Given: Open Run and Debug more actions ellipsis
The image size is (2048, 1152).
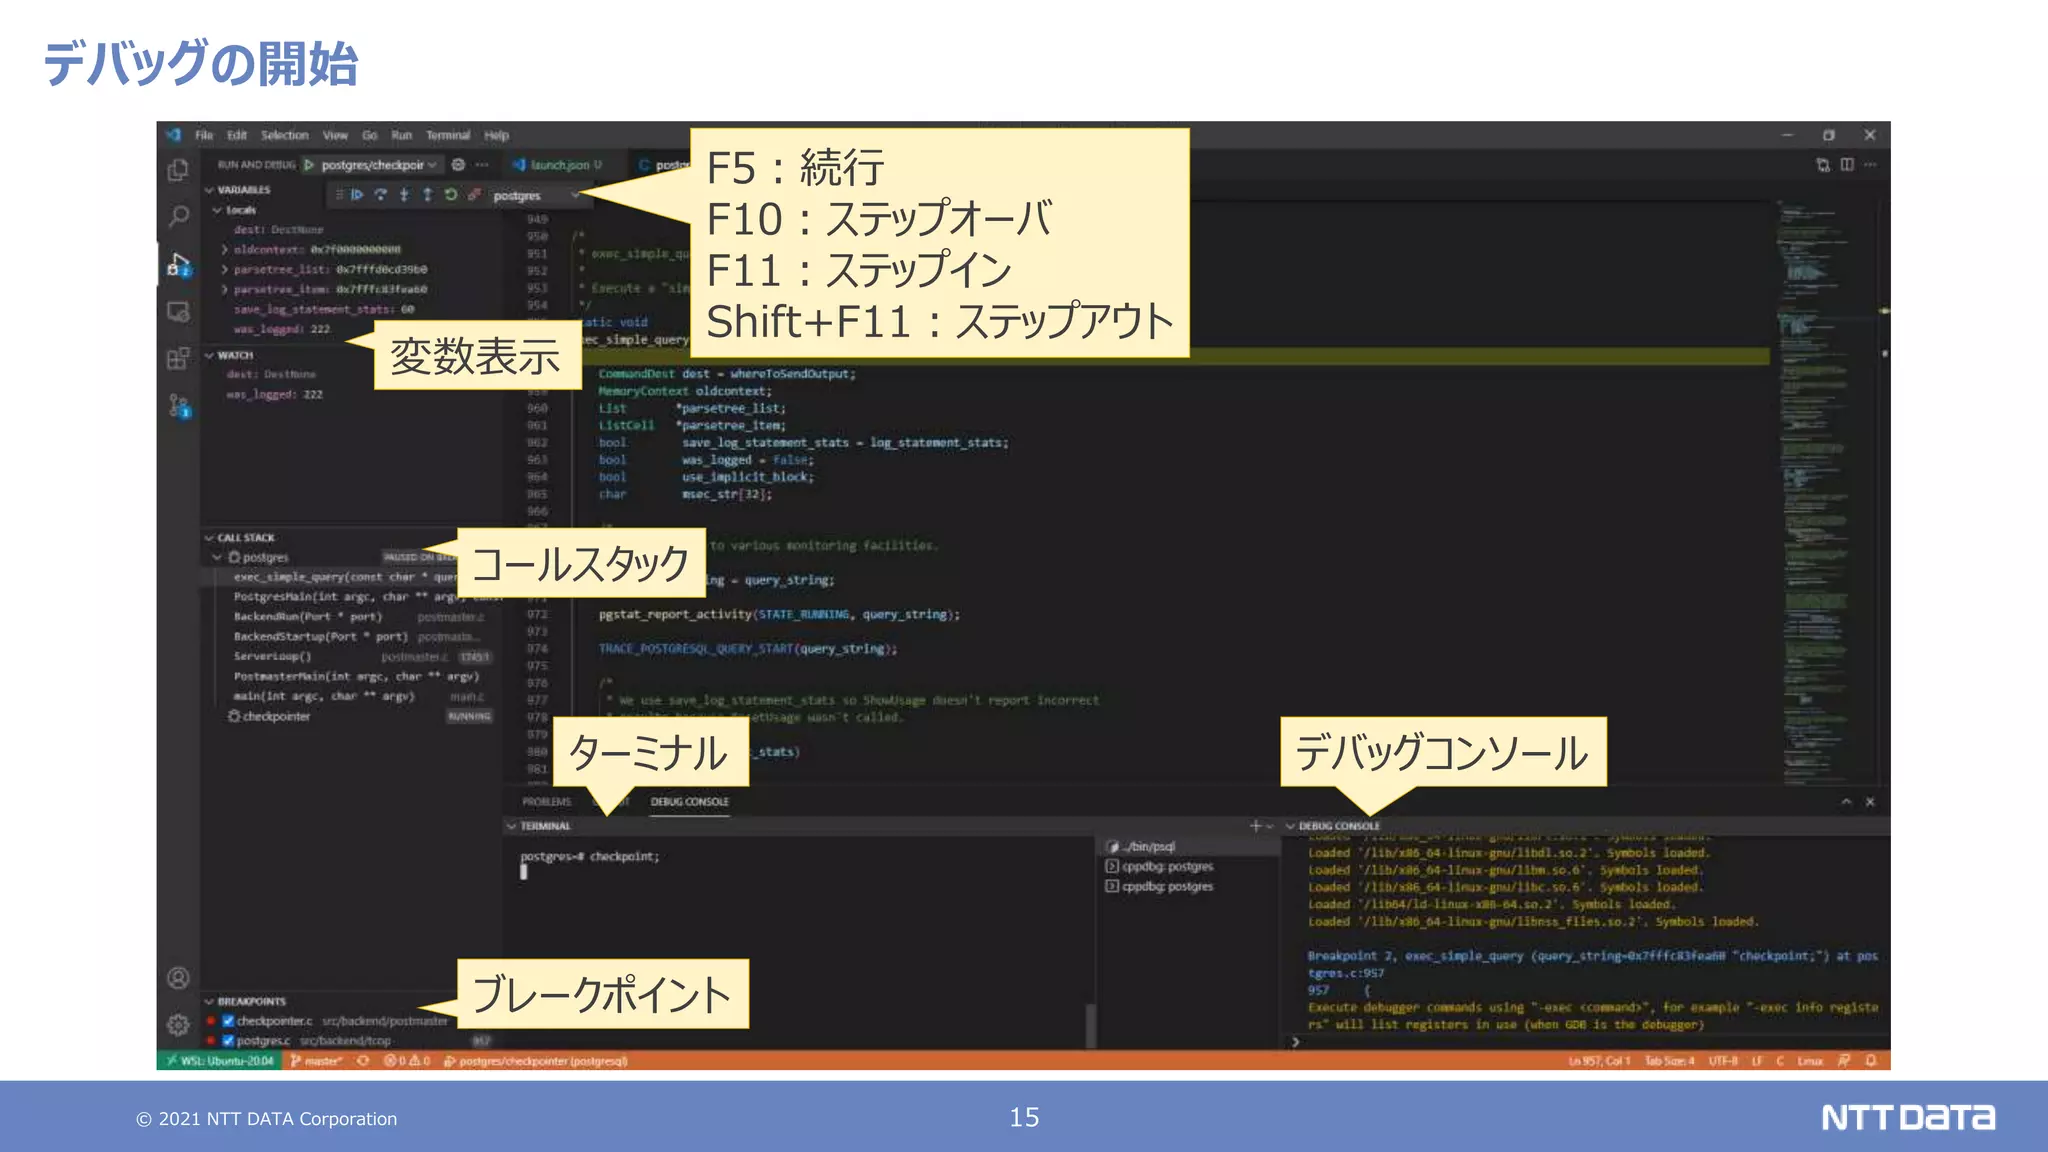Looking at the screenshot, I should pos(482,165).
